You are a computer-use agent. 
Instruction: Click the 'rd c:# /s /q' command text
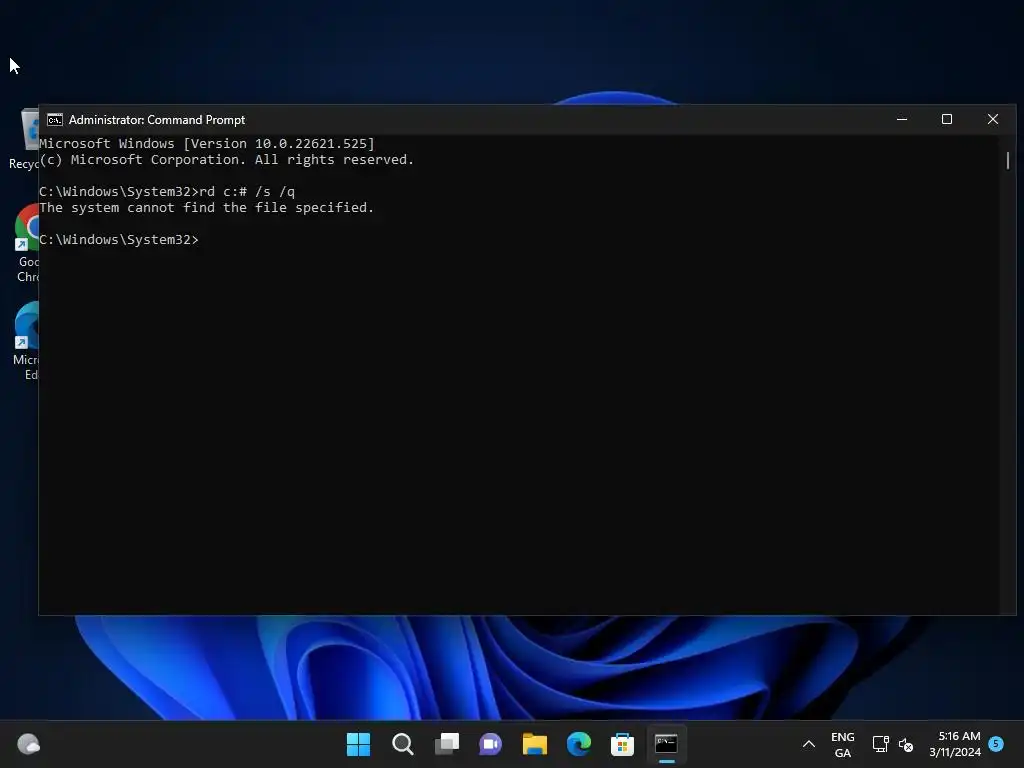point(247,191)
